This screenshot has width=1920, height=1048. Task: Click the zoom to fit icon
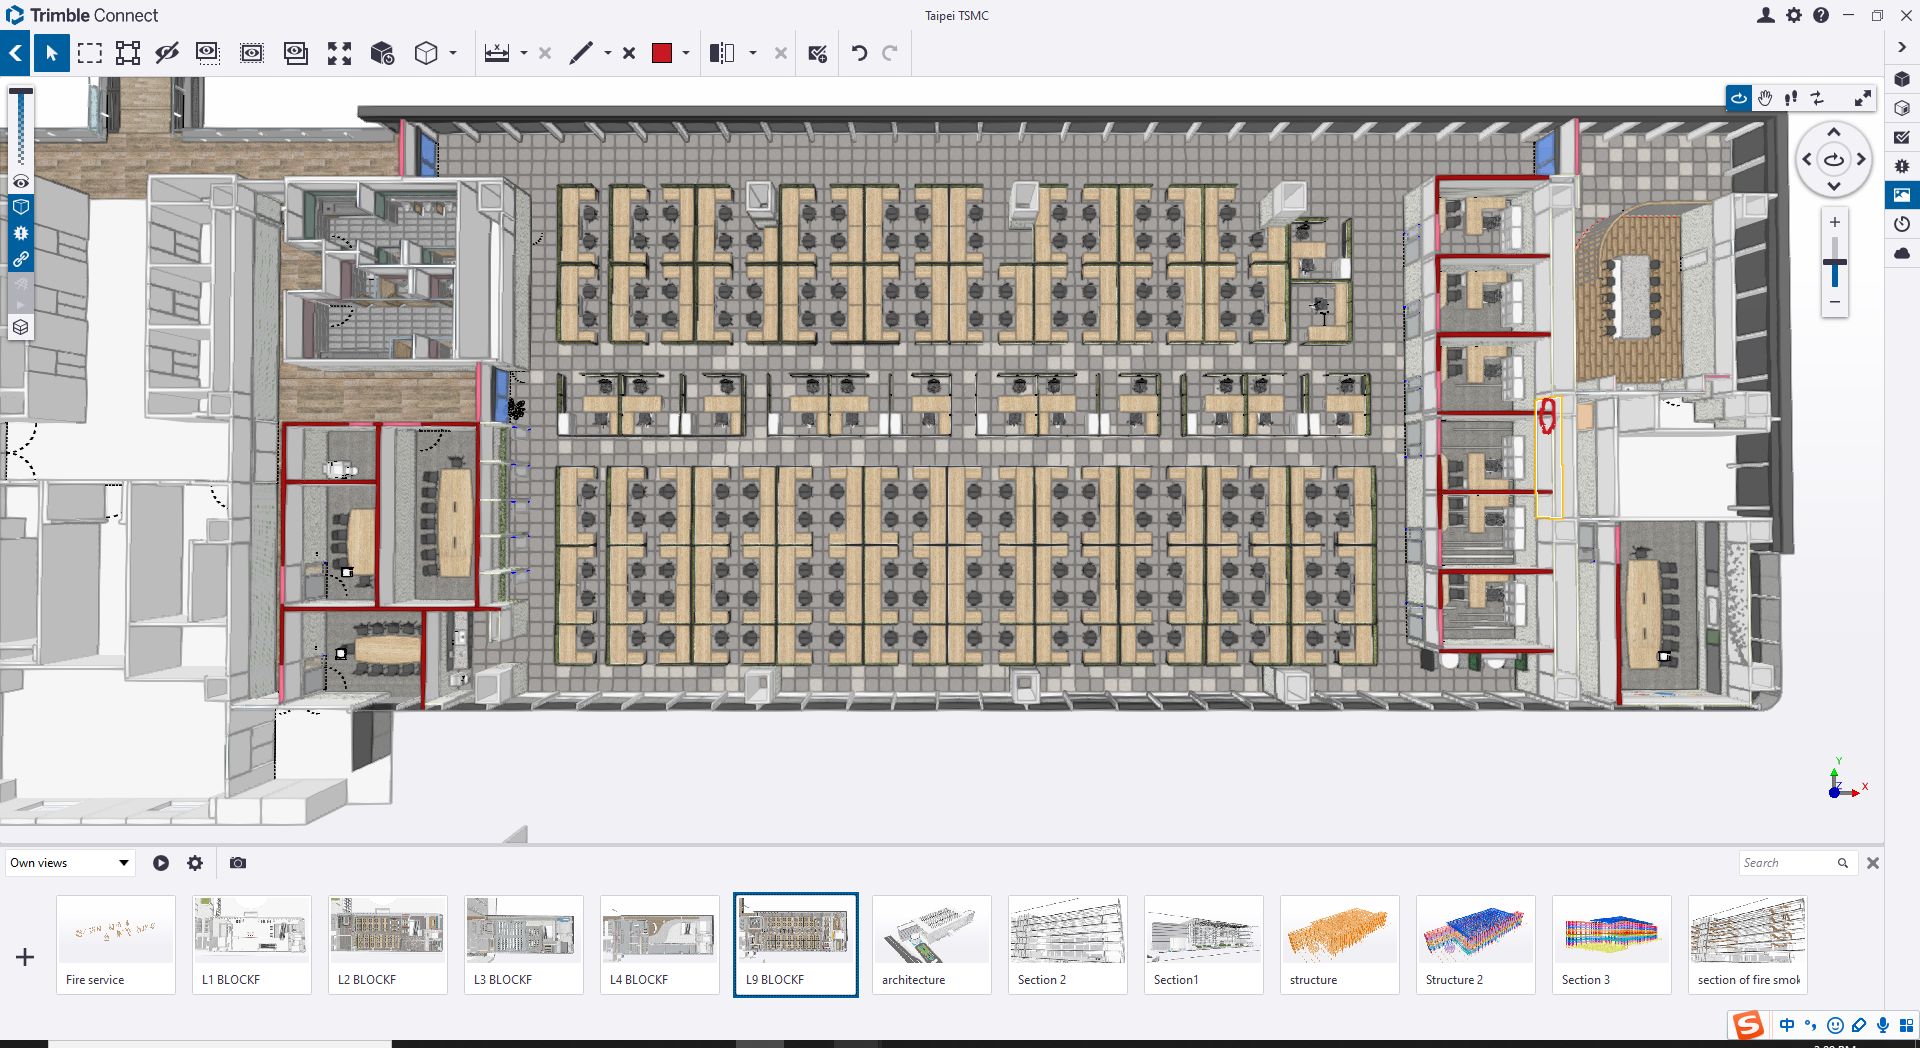pos(340,53)
